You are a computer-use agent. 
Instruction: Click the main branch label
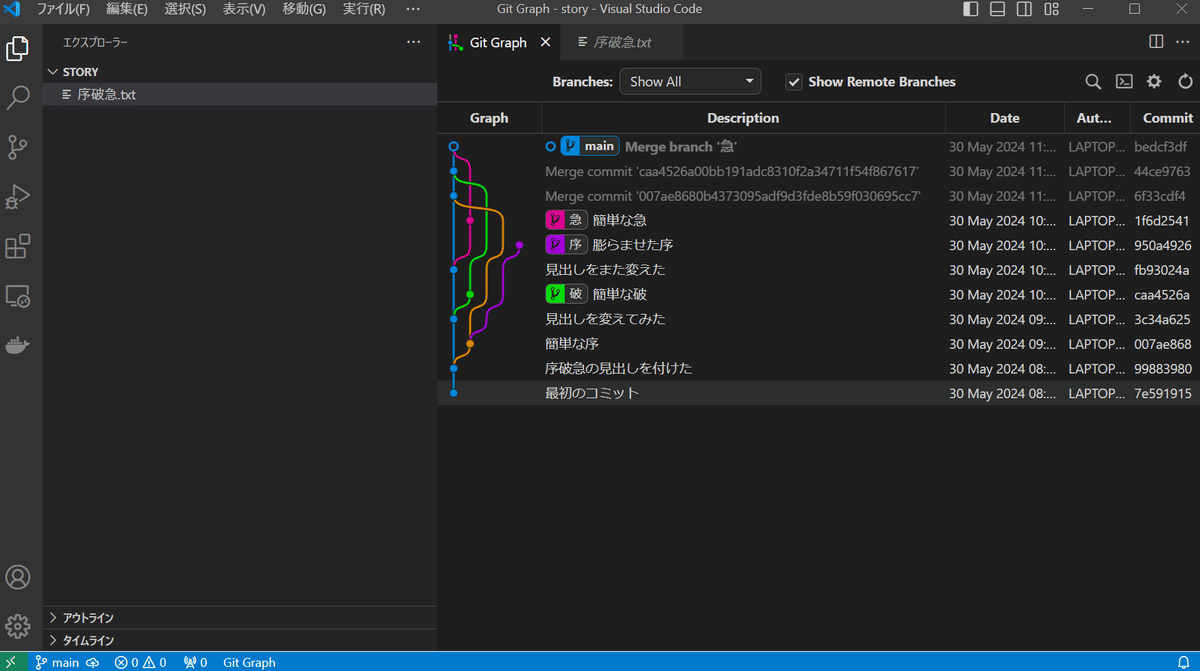(x=590, y=146)
